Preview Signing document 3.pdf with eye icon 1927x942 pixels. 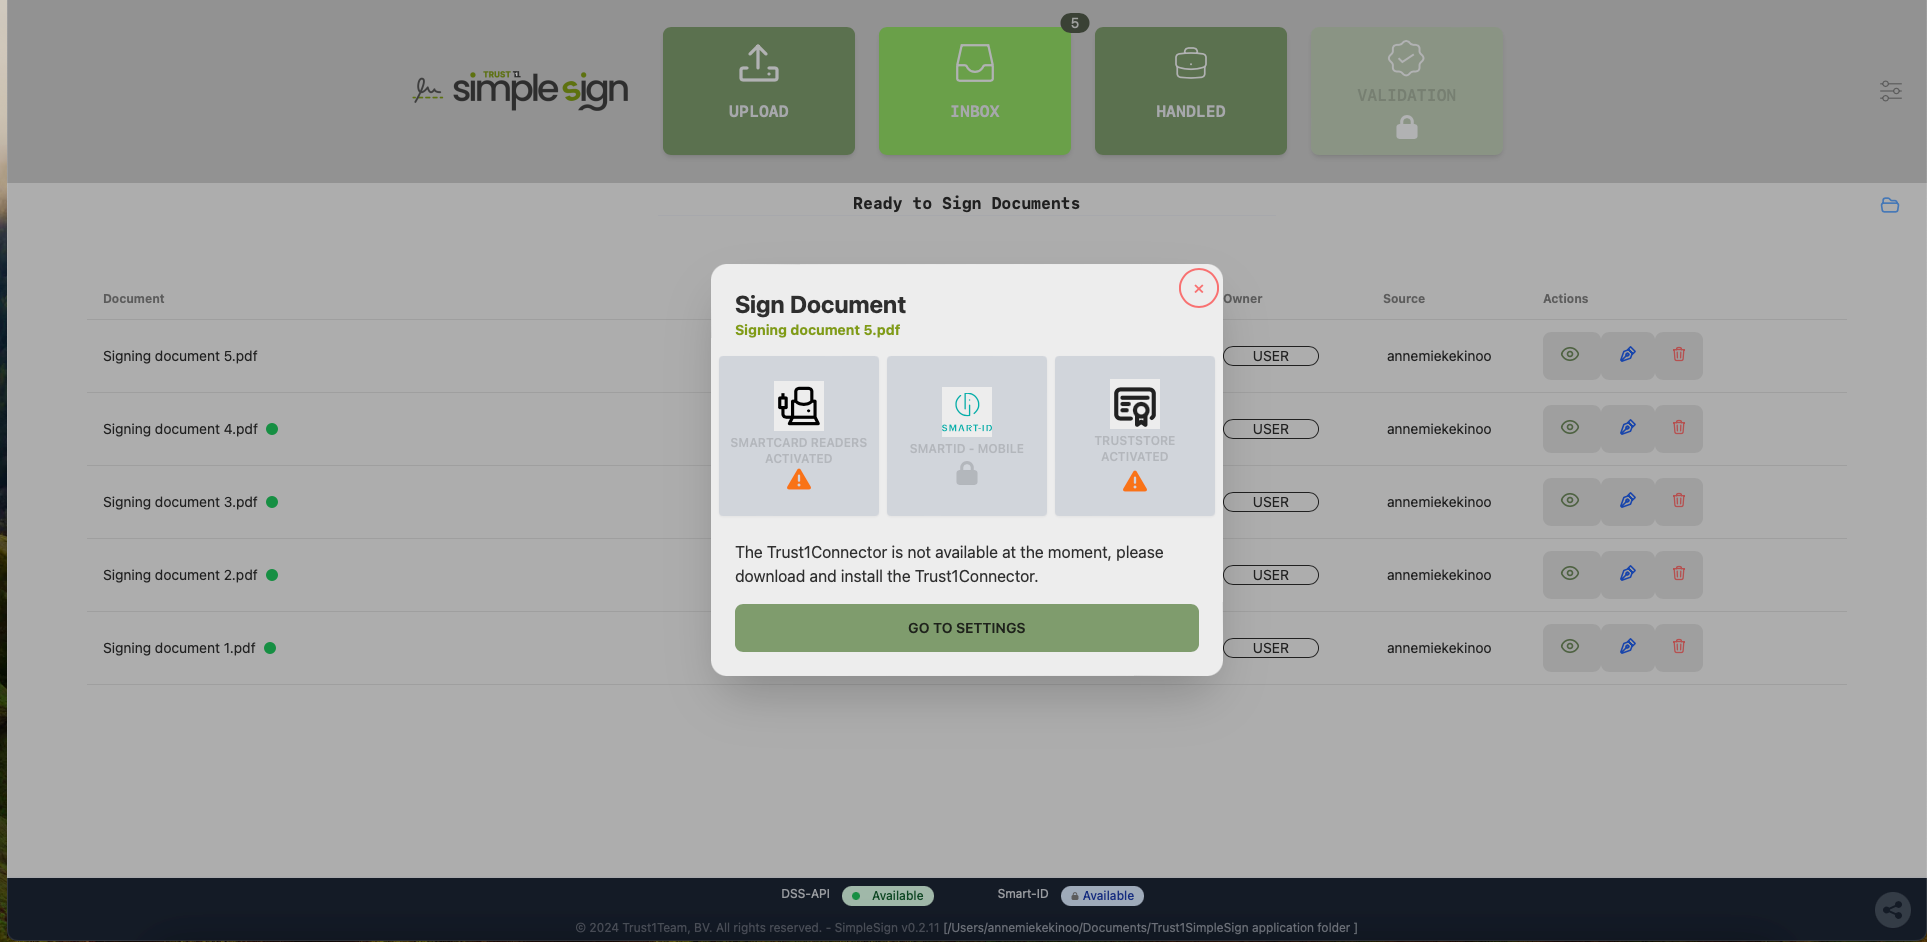click(x=1570, y=501)
